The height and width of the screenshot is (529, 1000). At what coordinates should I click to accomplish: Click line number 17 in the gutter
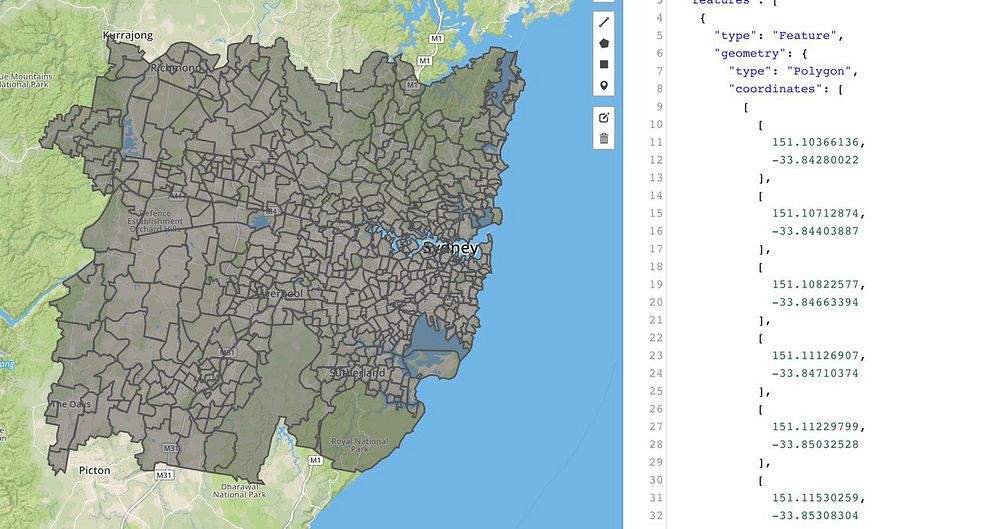pos(656,249)
